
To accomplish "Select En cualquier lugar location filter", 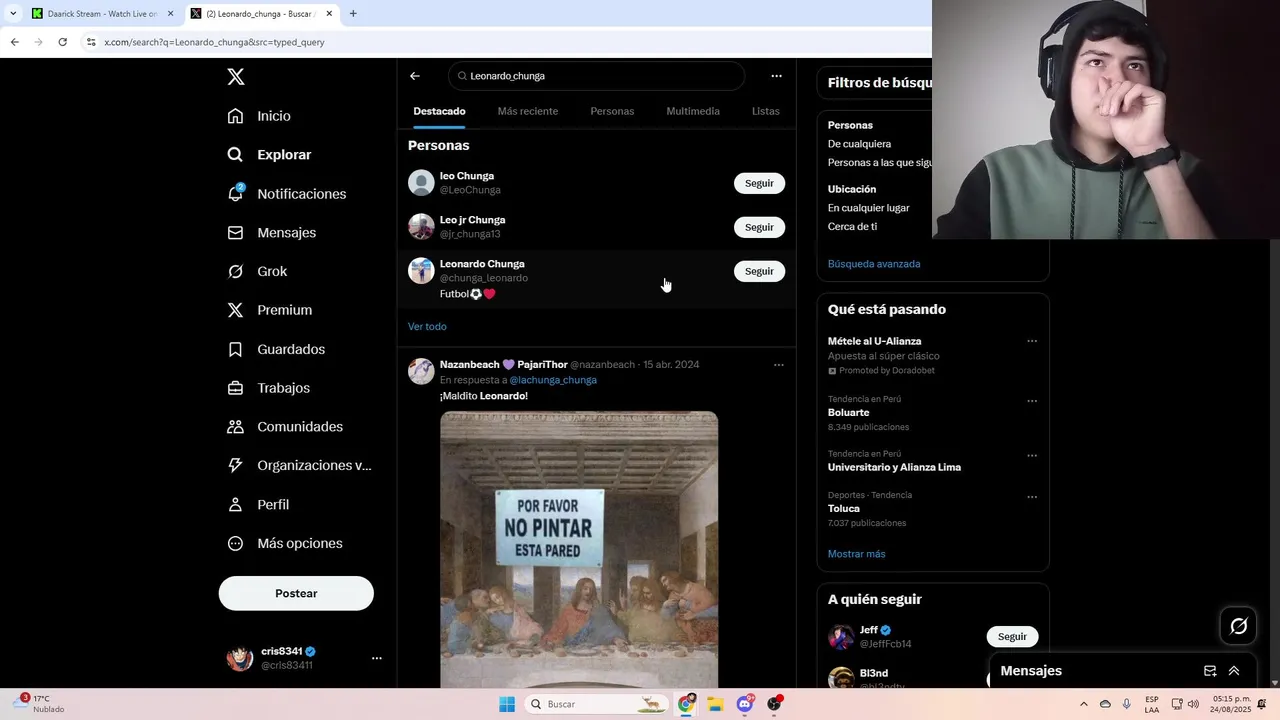I will 869,208.
